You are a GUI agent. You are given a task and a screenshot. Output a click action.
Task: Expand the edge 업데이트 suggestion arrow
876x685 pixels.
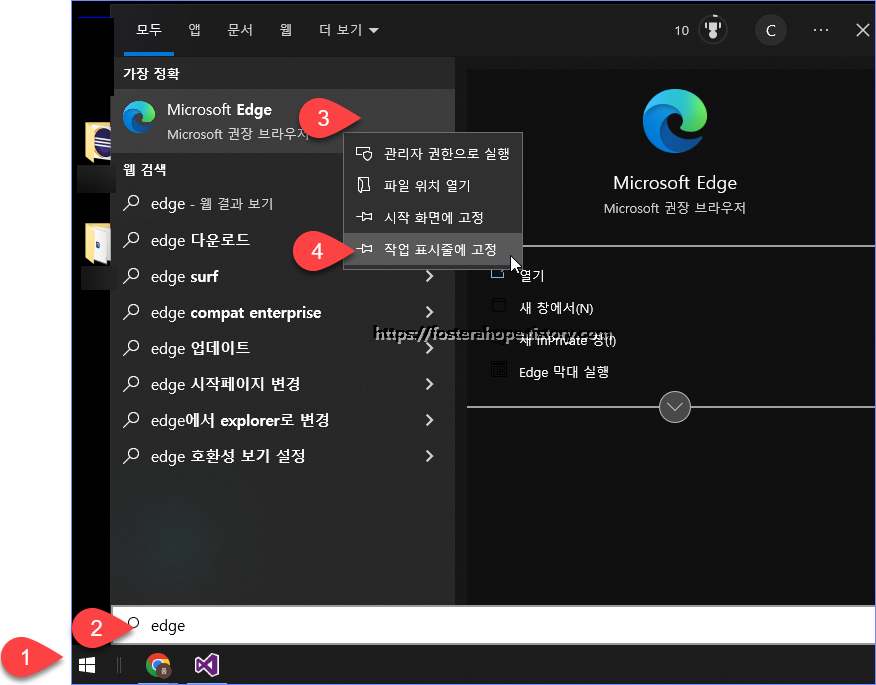coord(429,348)
